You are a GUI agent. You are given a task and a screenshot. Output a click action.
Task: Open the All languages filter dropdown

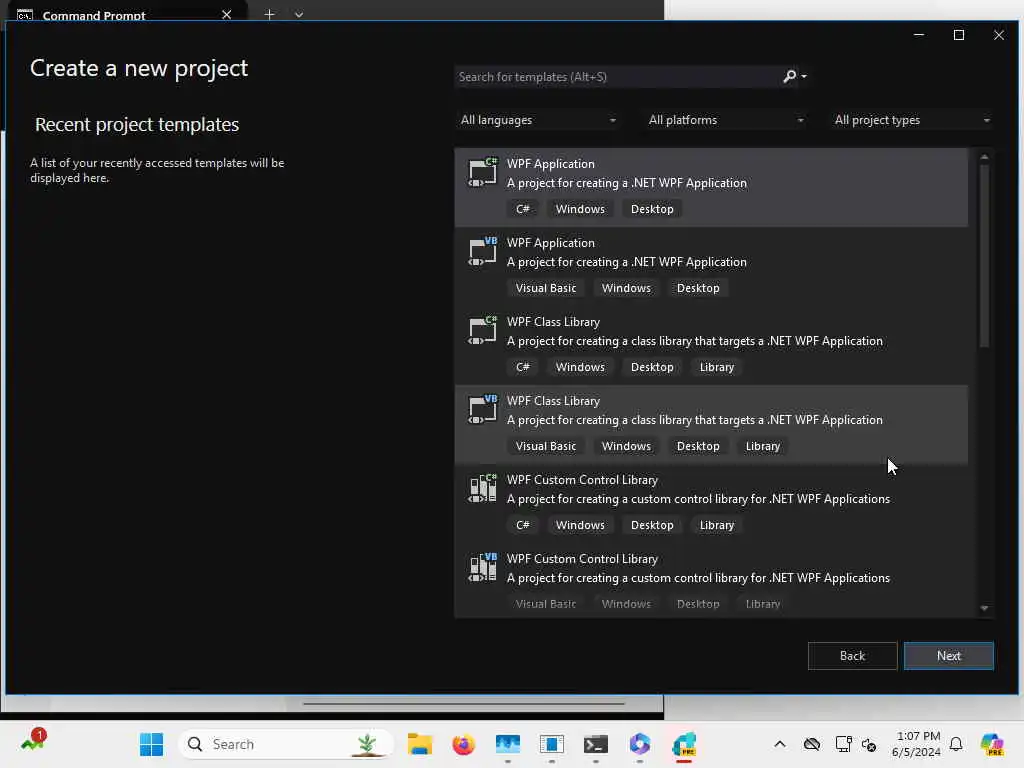(x=537, y=120)
